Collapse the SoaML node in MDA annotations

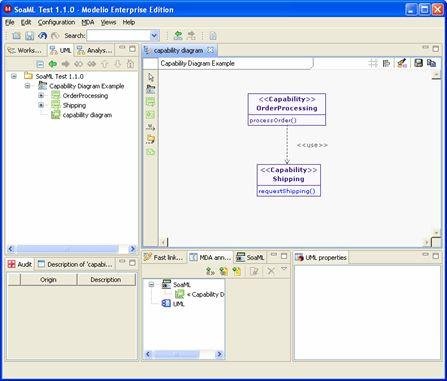[x=151, y=285]
